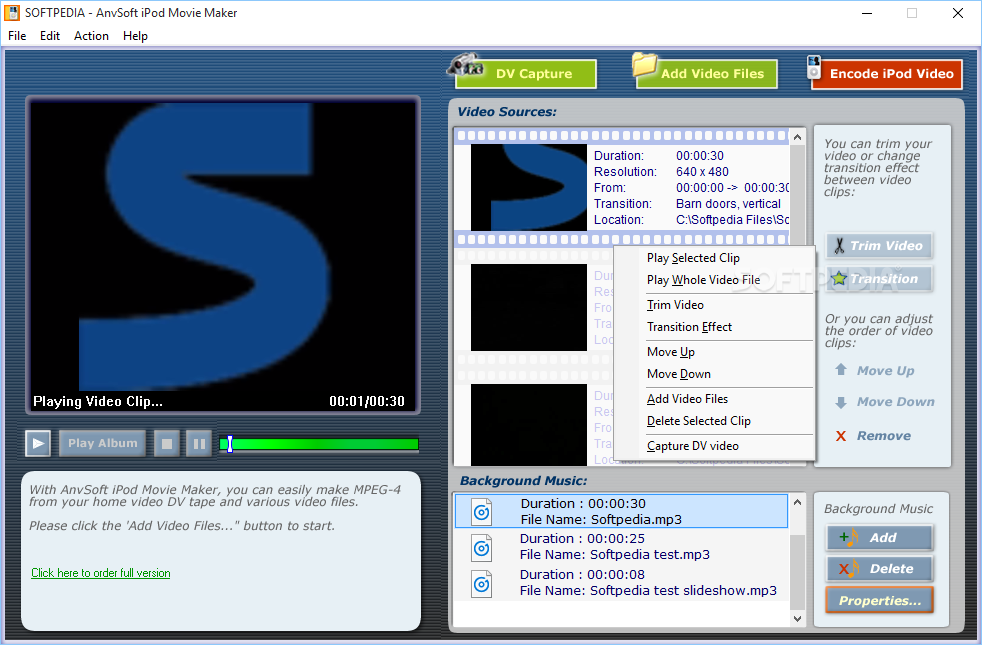Click the AnvSoft application icon in title bar

tap(12, 13)
